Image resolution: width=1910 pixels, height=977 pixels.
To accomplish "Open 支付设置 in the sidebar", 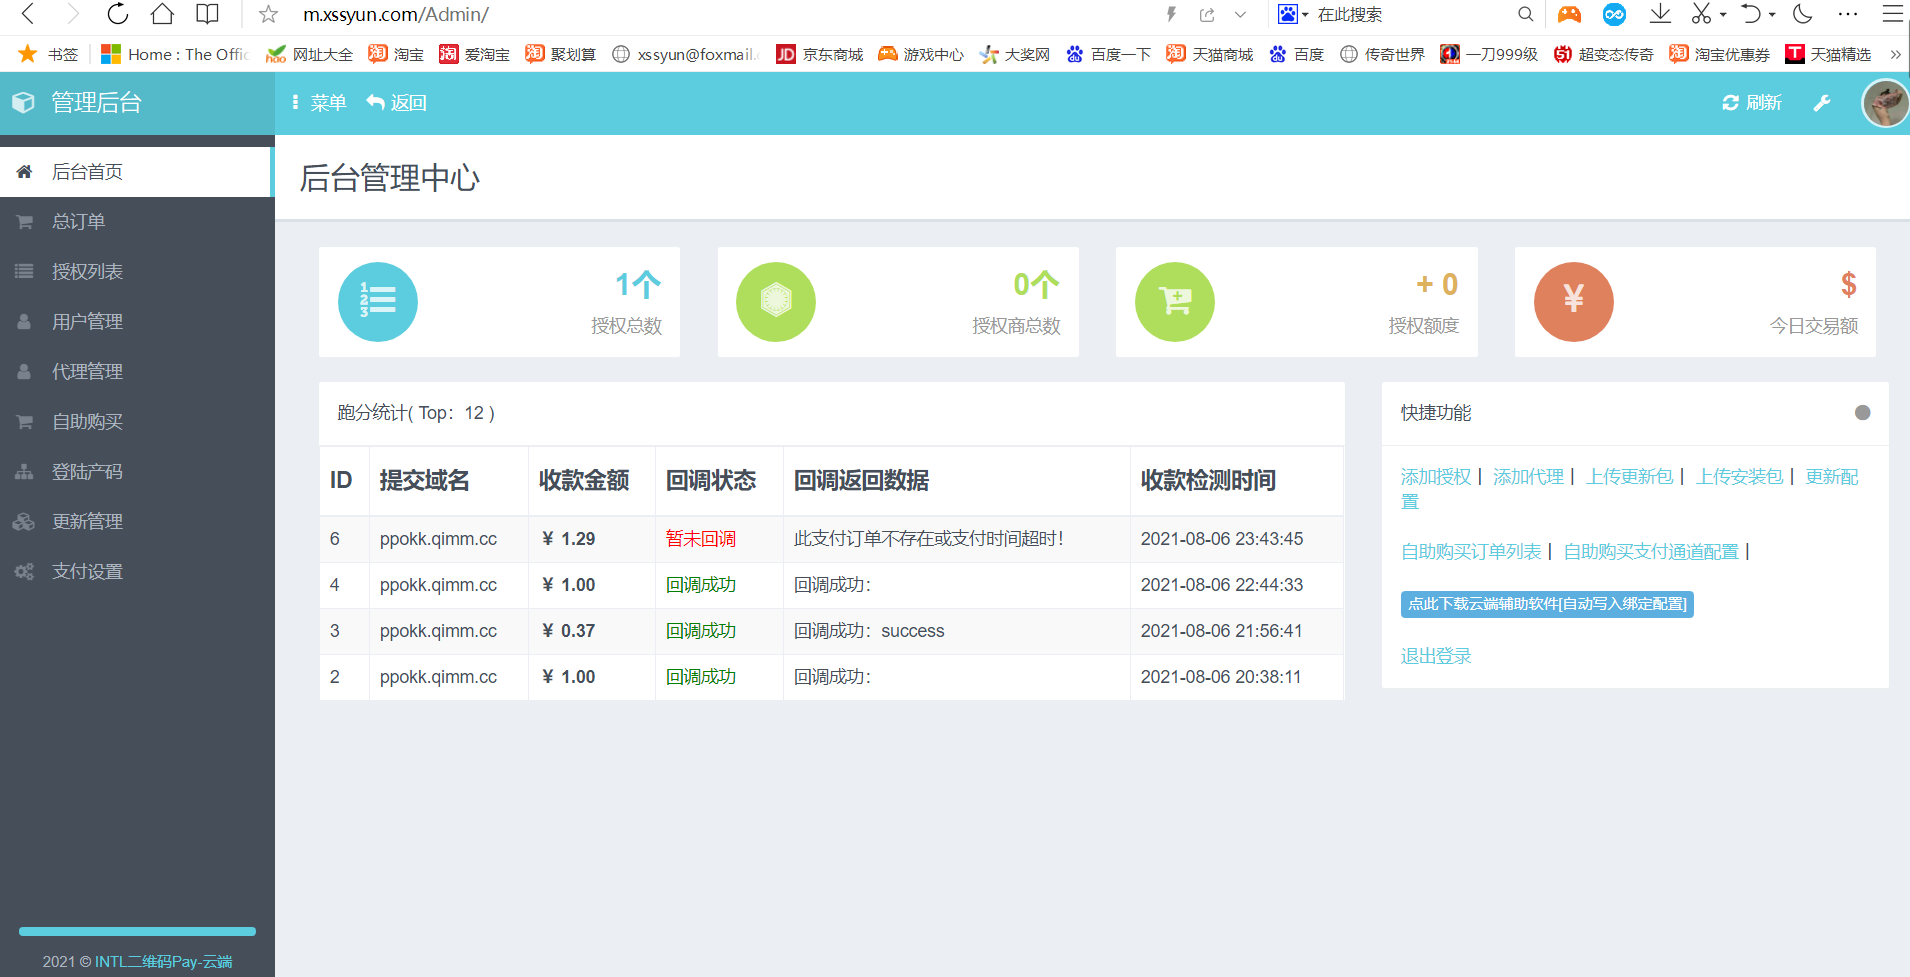I will [137, 572].
